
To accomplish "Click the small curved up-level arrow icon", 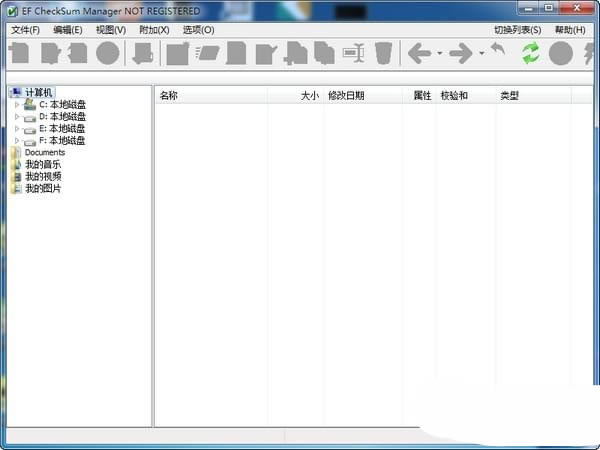I will tap(498, 49).
